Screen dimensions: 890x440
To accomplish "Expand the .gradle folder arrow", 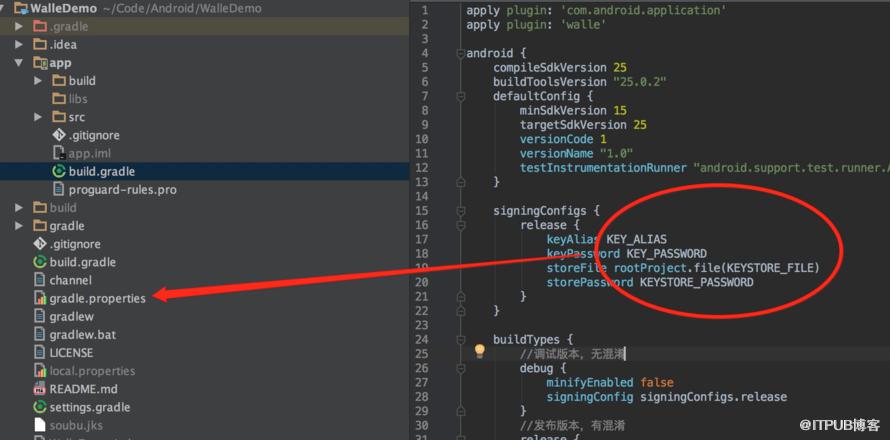I will [19, 26].
